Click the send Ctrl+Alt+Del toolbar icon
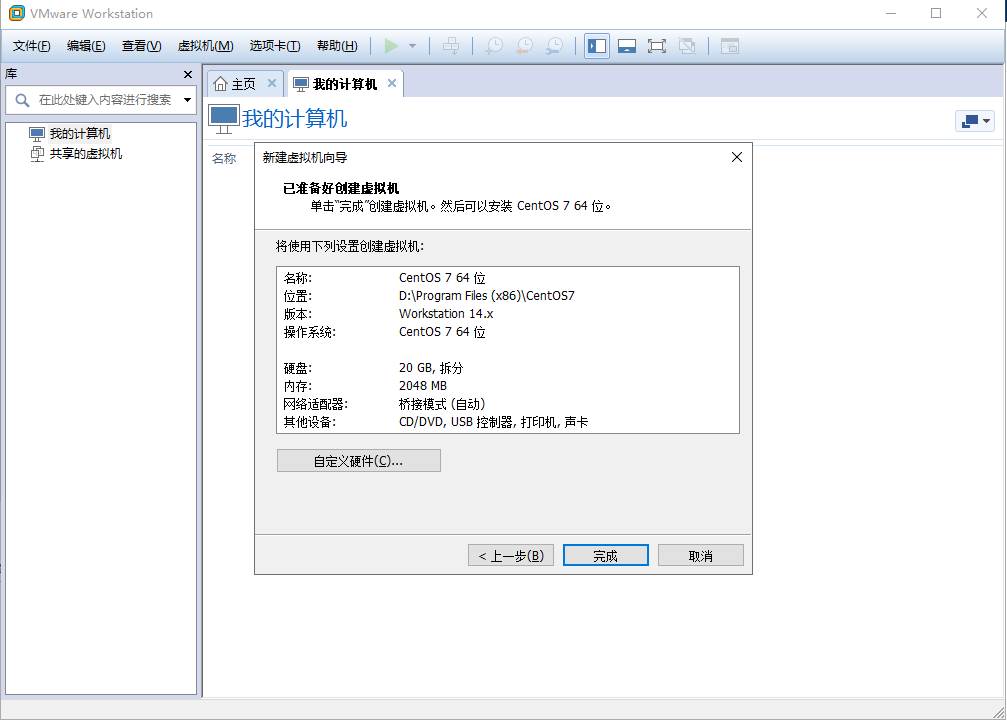 click(451, 46)
